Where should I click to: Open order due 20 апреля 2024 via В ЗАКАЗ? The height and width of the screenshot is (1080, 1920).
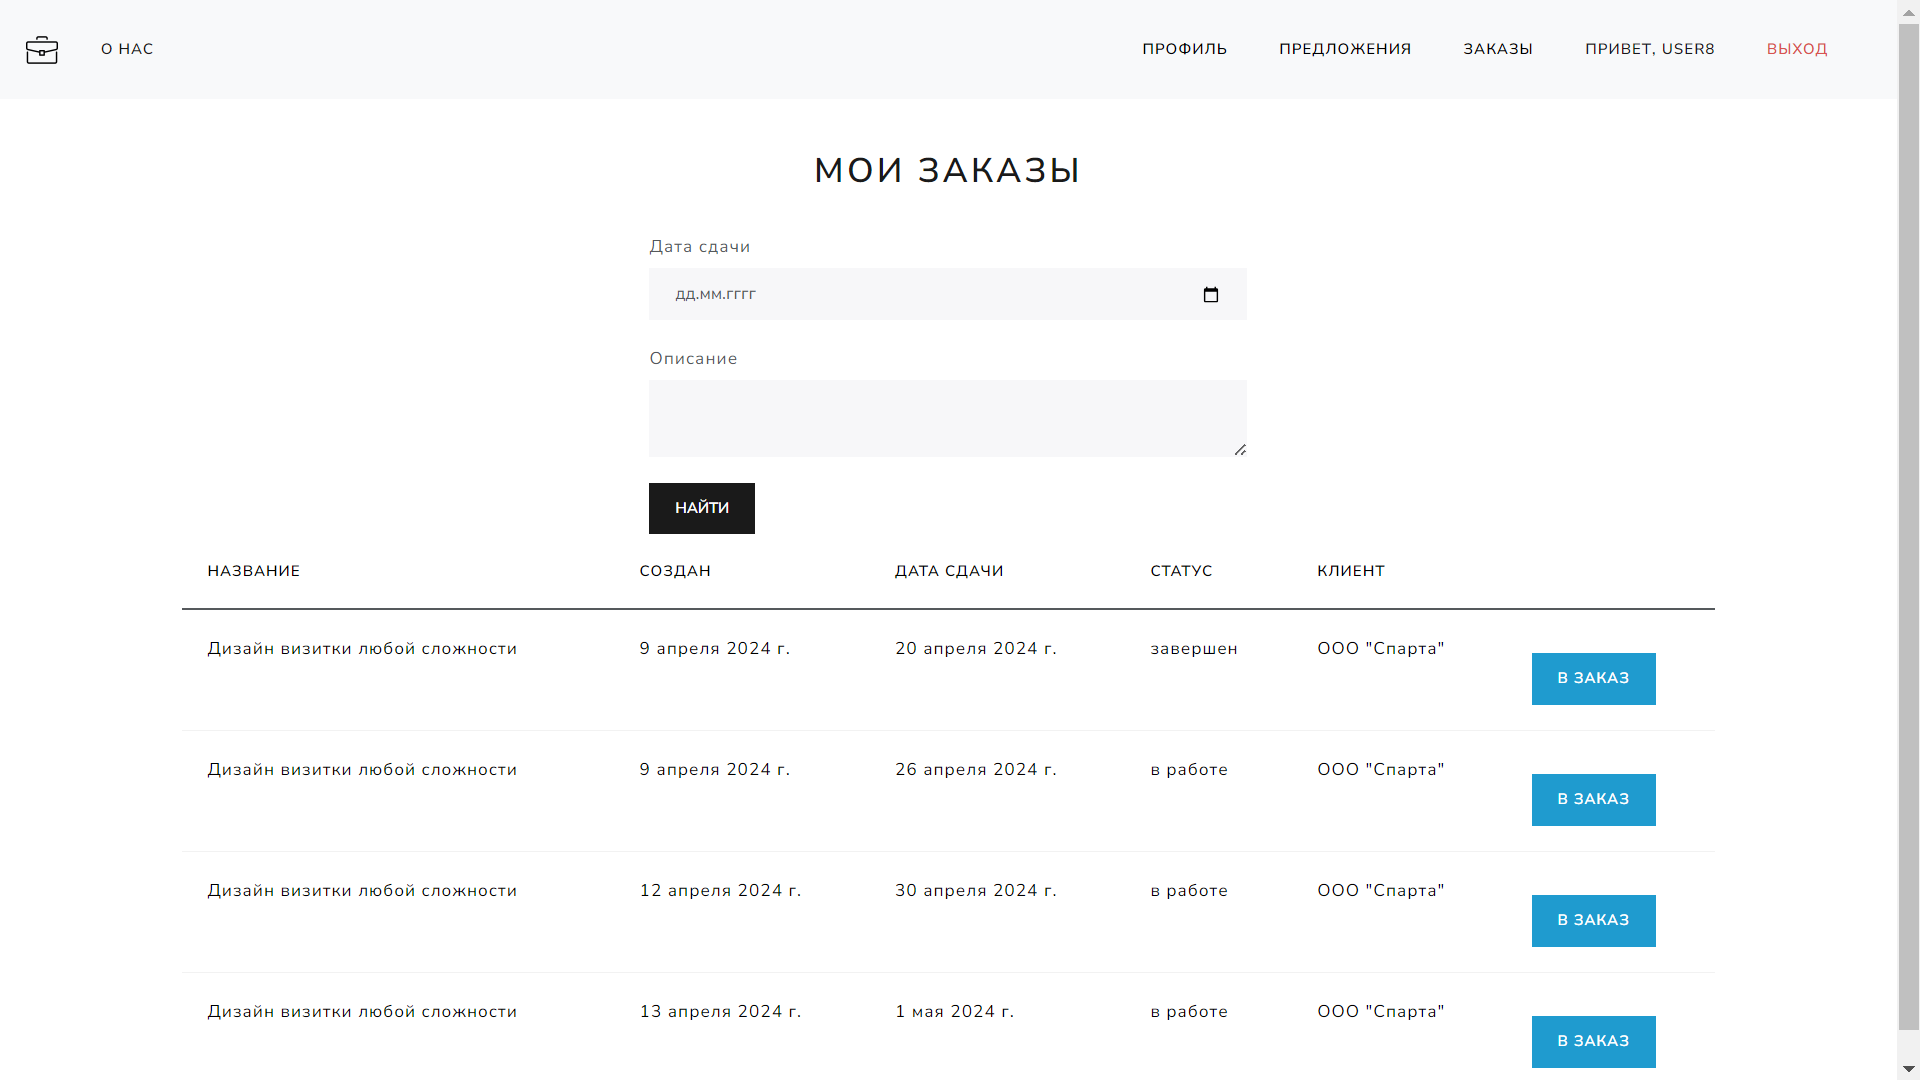1593,679
